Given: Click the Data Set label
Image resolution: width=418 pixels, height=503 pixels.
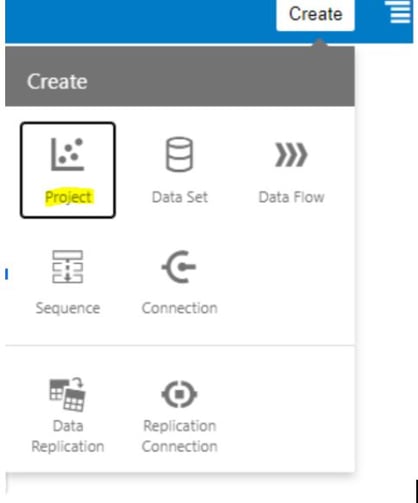Looking at the screenshot, I should coord(180,197).
